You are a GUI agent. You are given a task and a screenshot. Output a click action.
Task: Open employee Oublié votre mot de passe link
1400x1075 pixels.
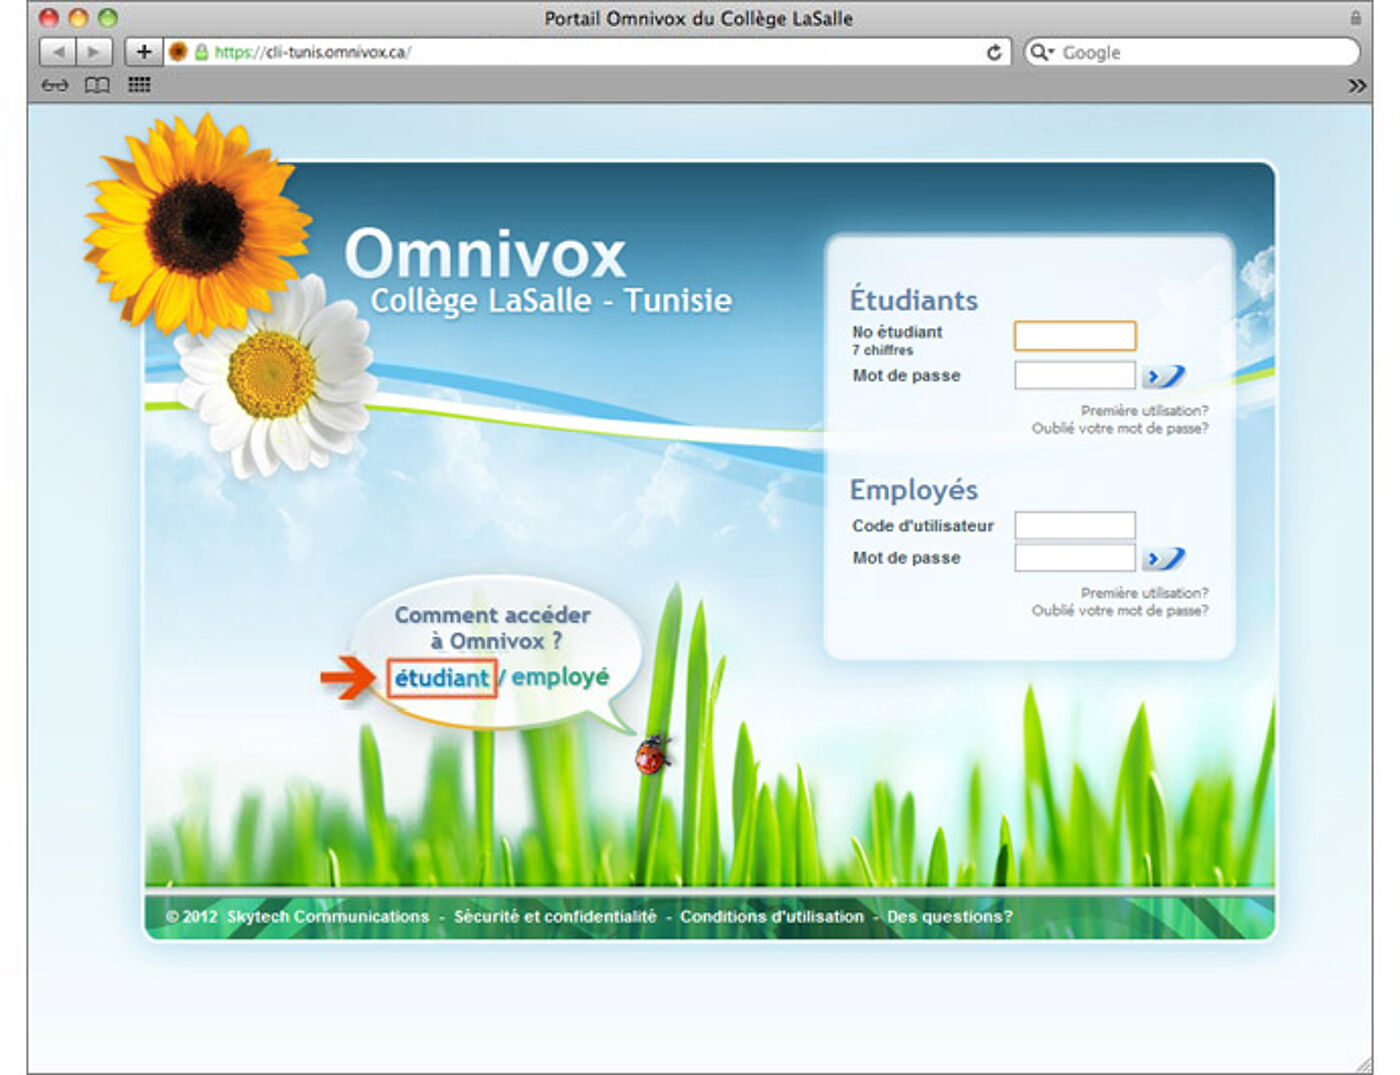(1120, 610)
